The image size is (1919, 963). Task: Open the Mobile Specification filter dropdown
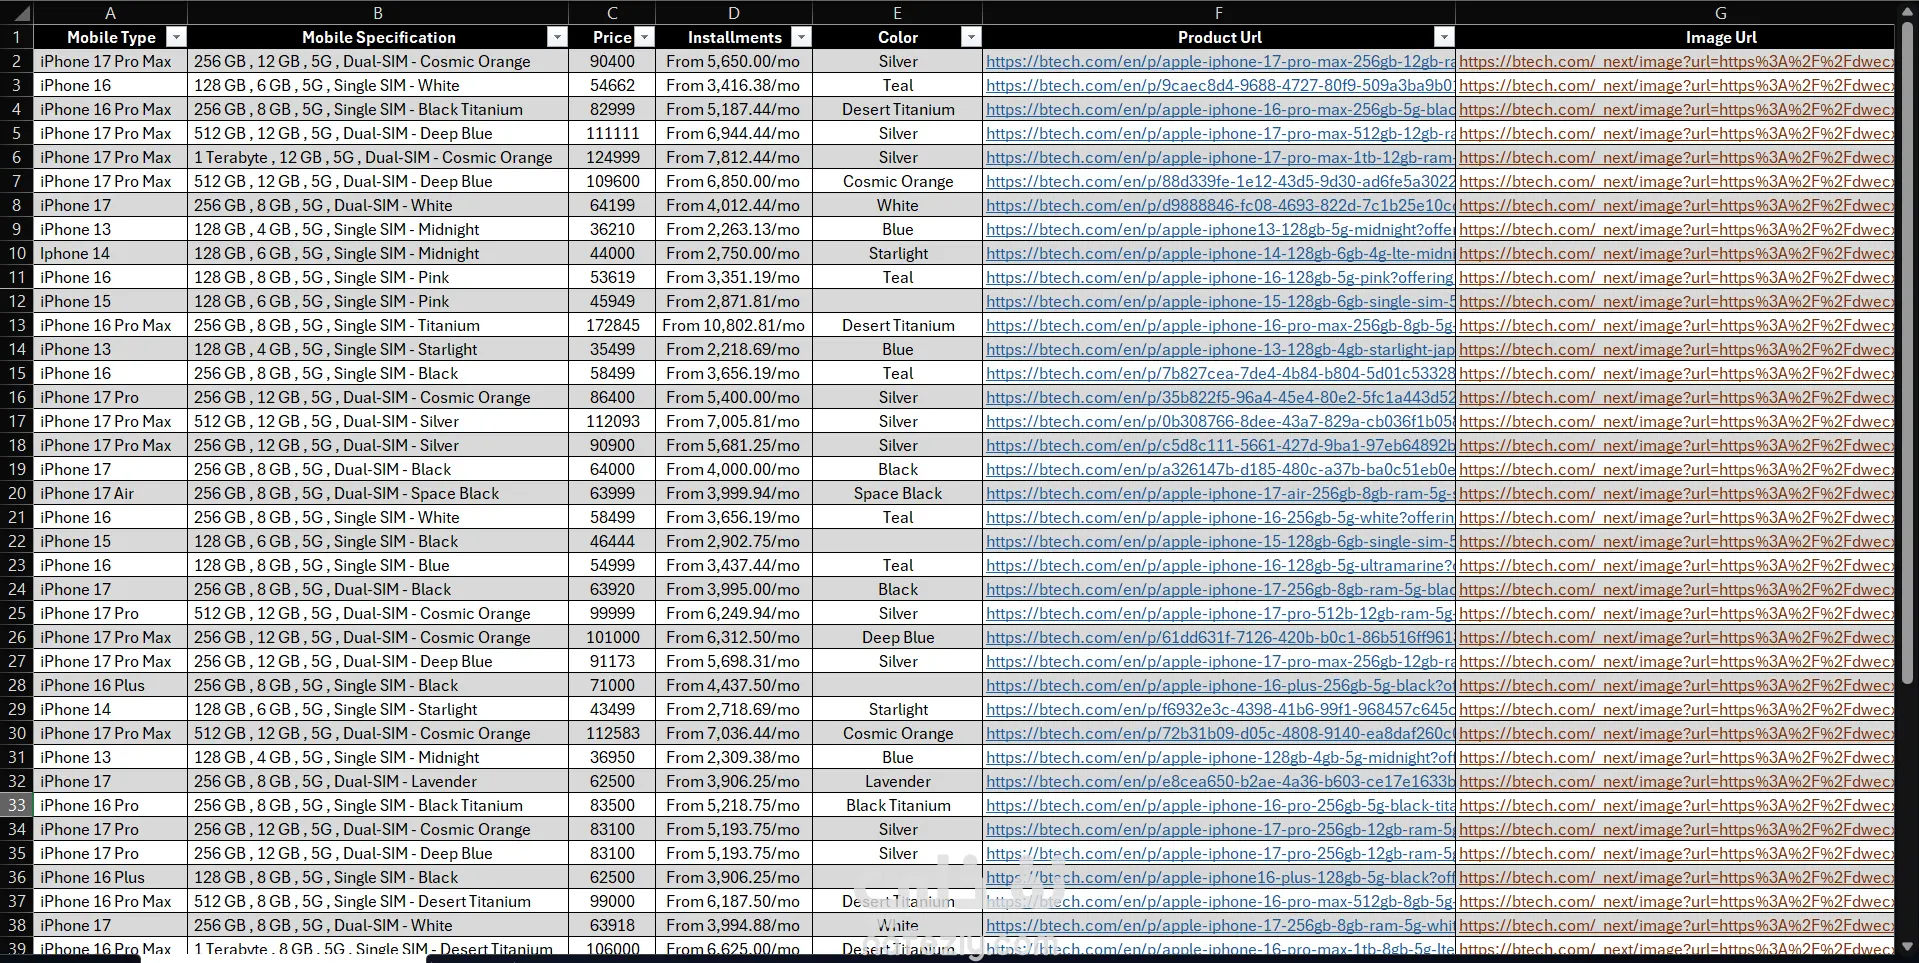click(x=557, y=37)
